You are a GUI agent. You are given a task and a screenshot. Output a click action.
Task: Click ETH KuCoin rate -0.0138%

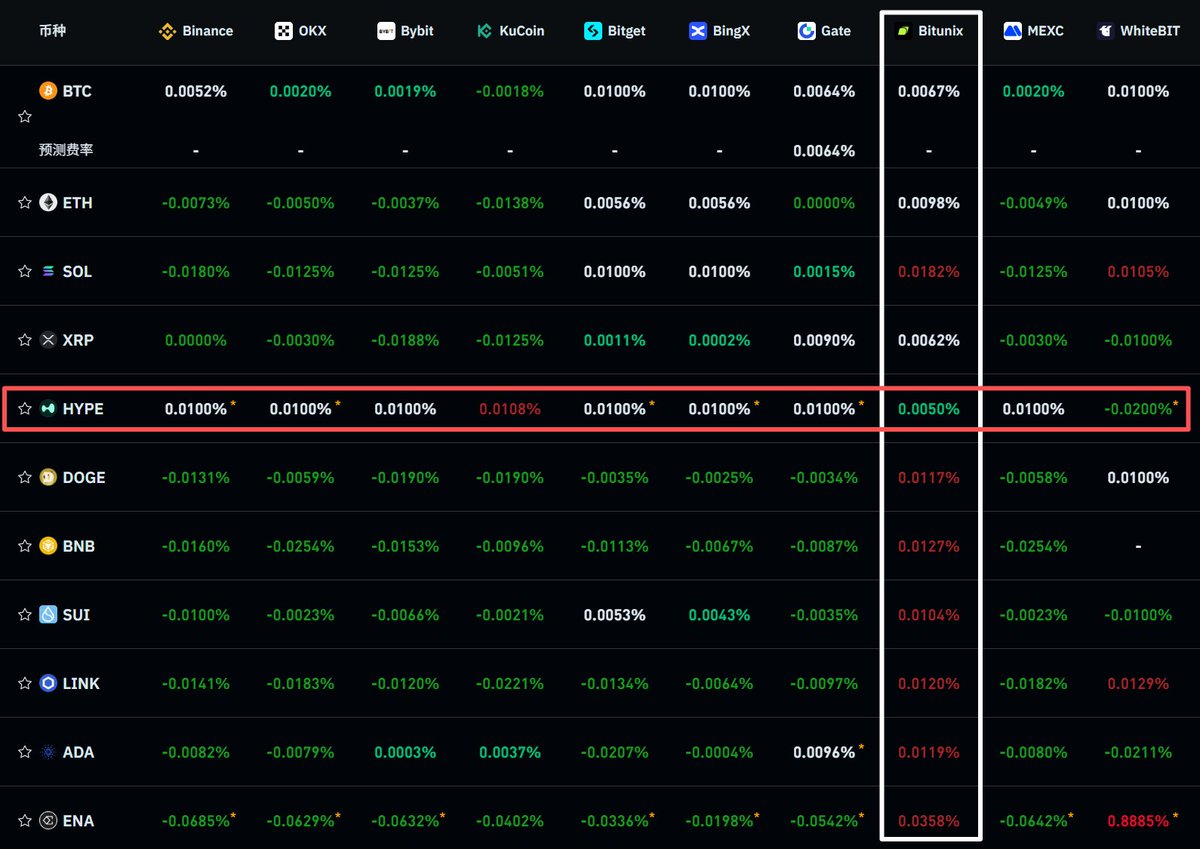[x=510, y=203]
